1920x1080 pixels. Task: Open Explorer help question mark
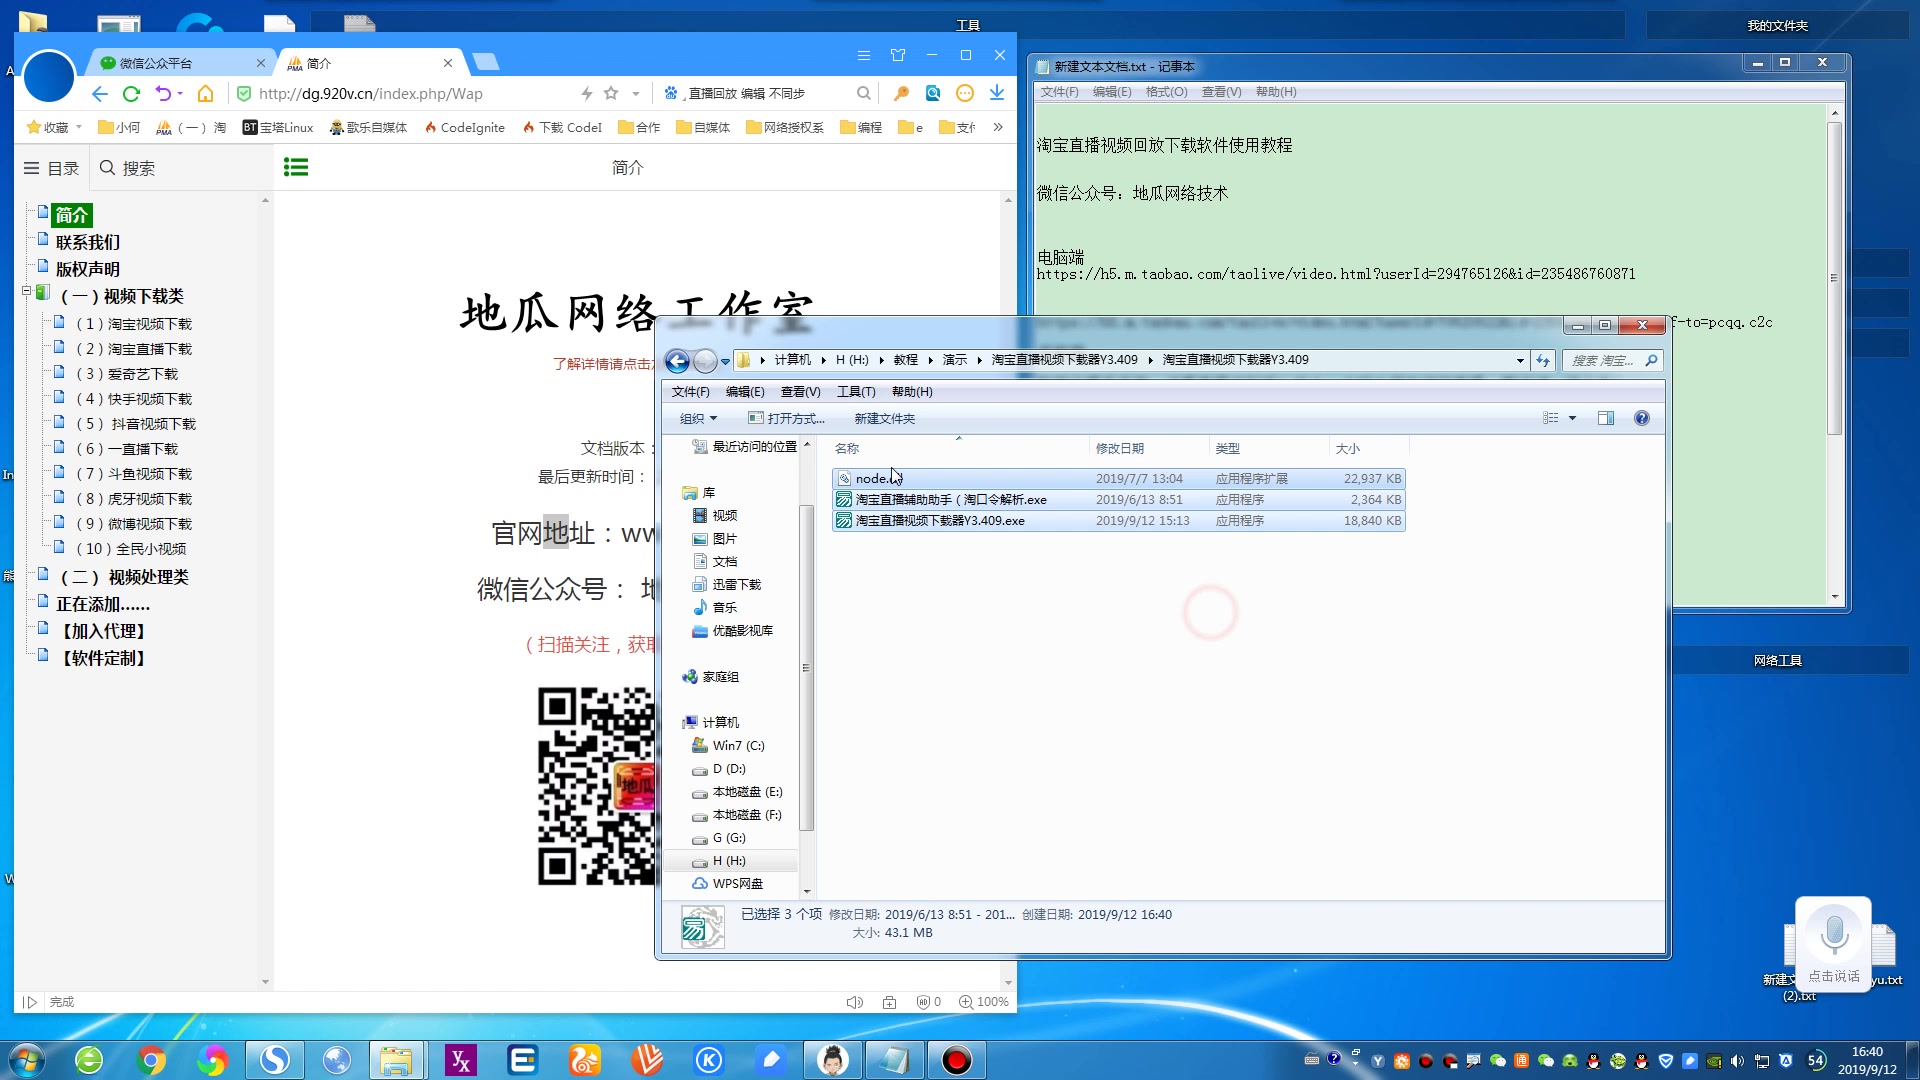(1642, 419)
